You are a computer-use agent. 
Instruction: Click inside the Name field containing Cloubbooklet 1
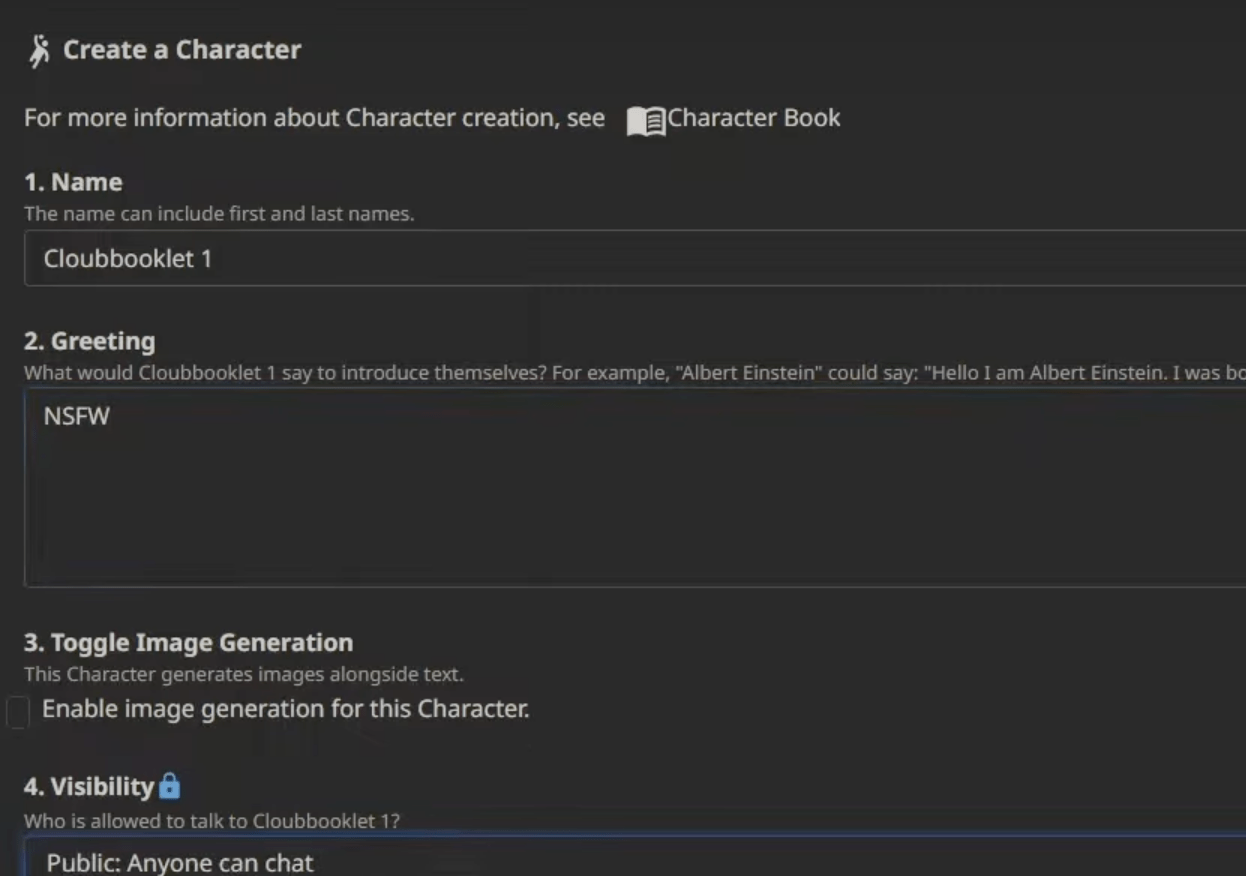(400, 258)
